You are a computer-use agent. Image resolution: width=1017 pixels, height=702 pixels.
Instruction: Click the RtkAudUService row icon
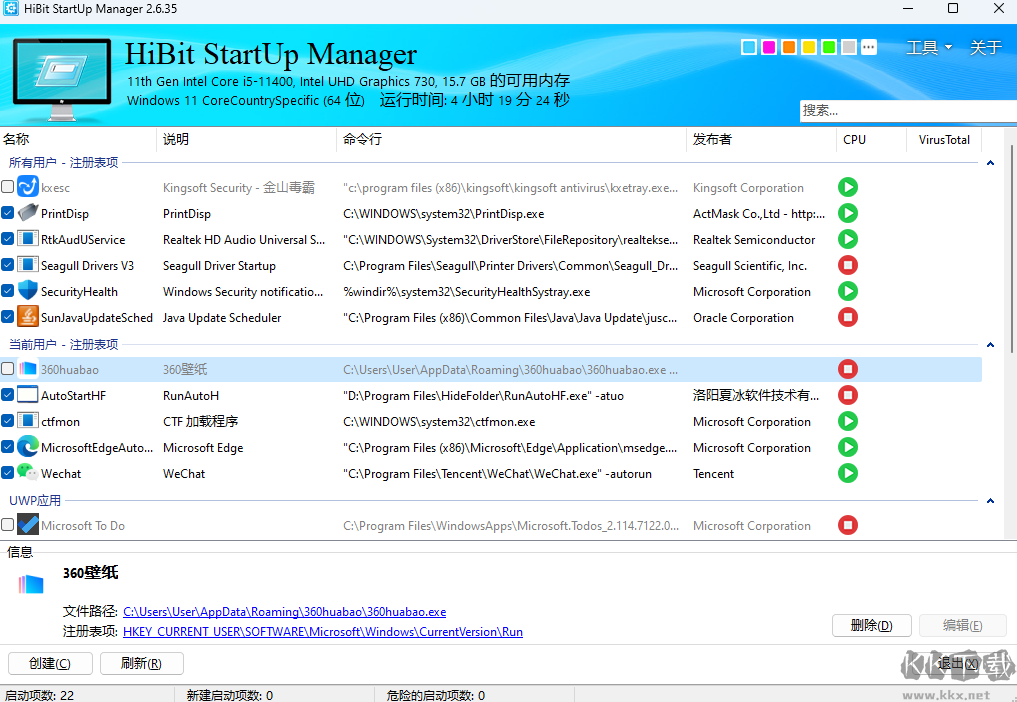click(x=28, y=239)
